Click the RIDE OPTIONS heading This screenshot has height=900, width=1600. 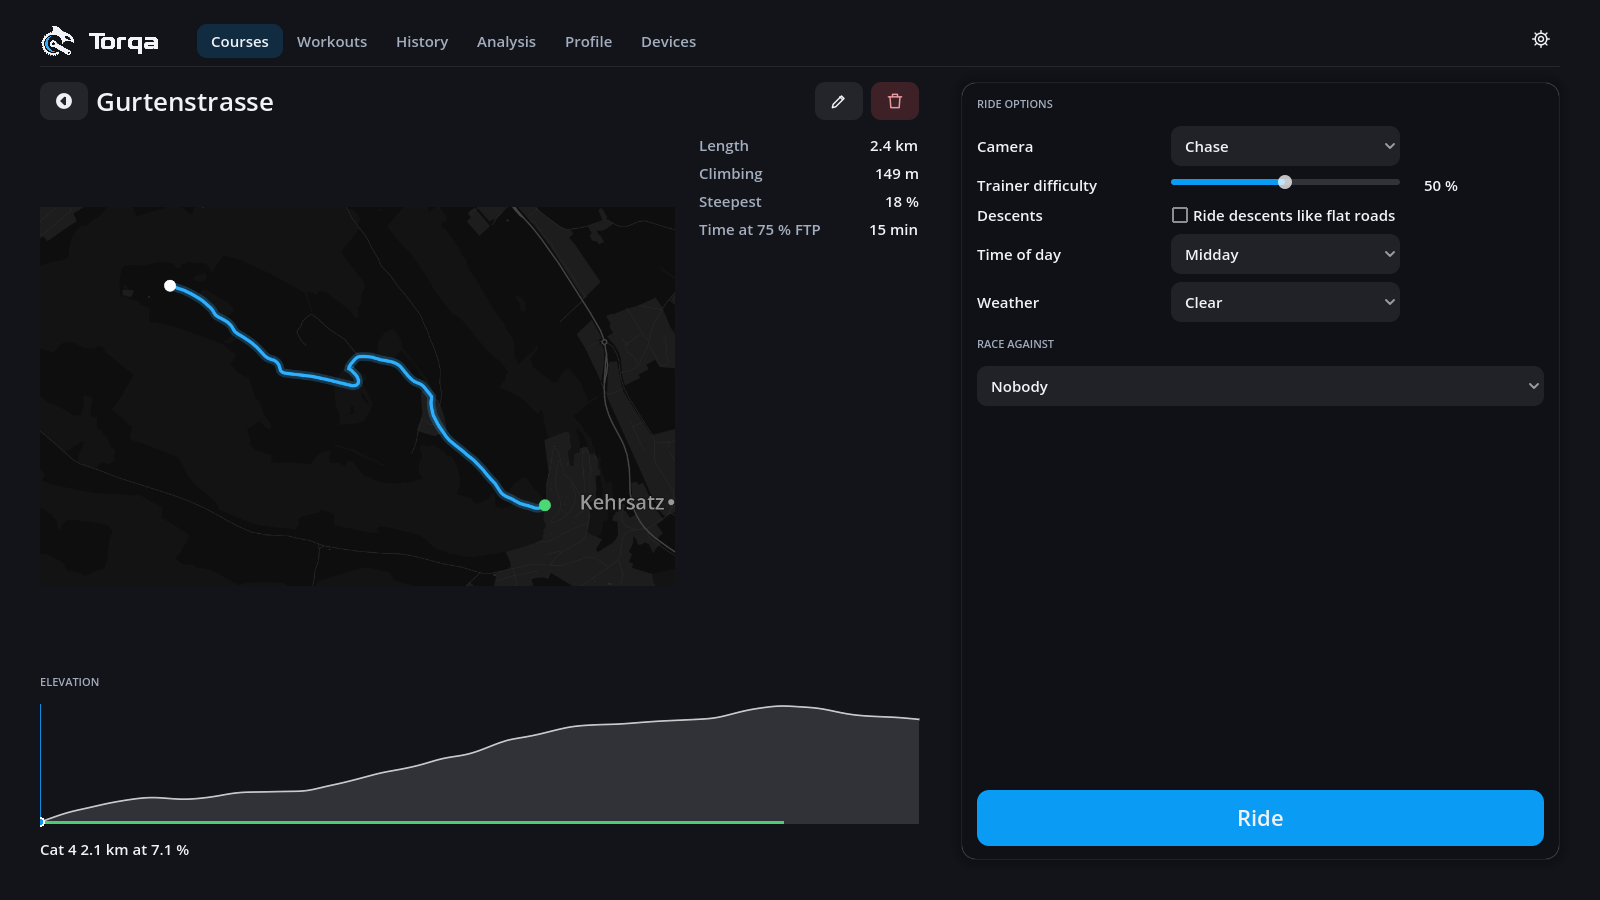(1015, 104)
